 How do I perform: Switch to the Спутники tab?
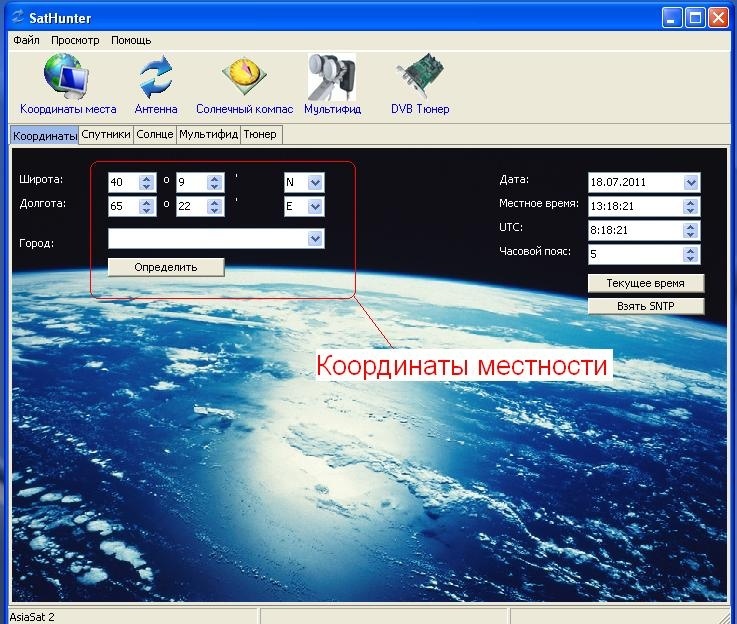pyautogui.click(x=106, y=134)
